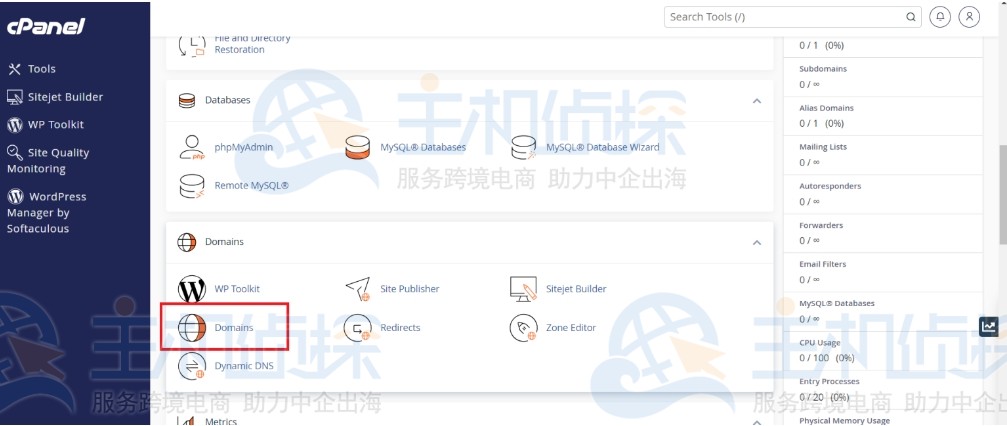Open Site Quality Monitoring in the sidebar

tap(48, 161)
